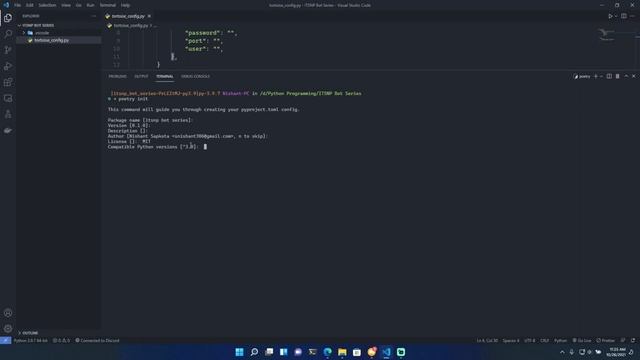The height and width of the screenshot is (360, 640).
Task: Open the Search view in activity bar
Action: pyautogui.click(x=8, y=34)
